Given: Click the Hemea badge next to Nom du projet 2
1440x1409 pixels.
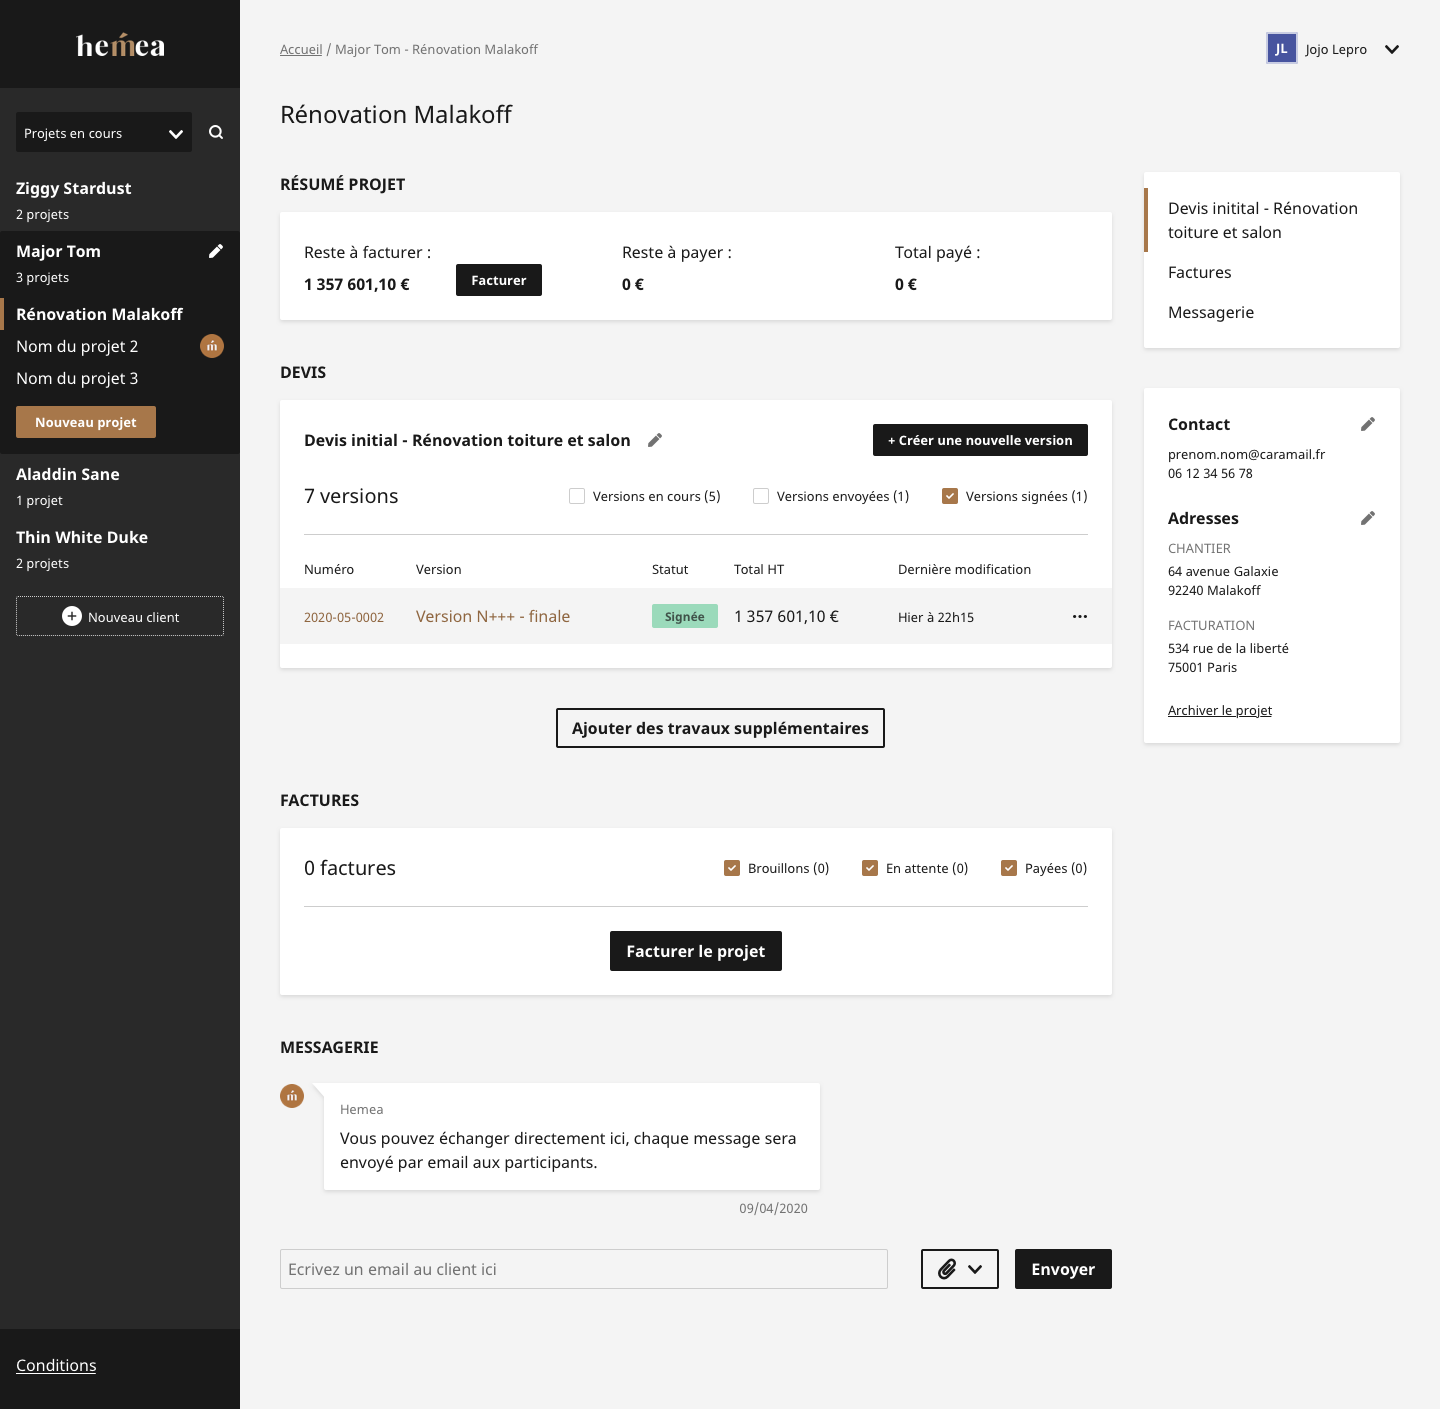Looking at the screenshot, I should (212, 346).
